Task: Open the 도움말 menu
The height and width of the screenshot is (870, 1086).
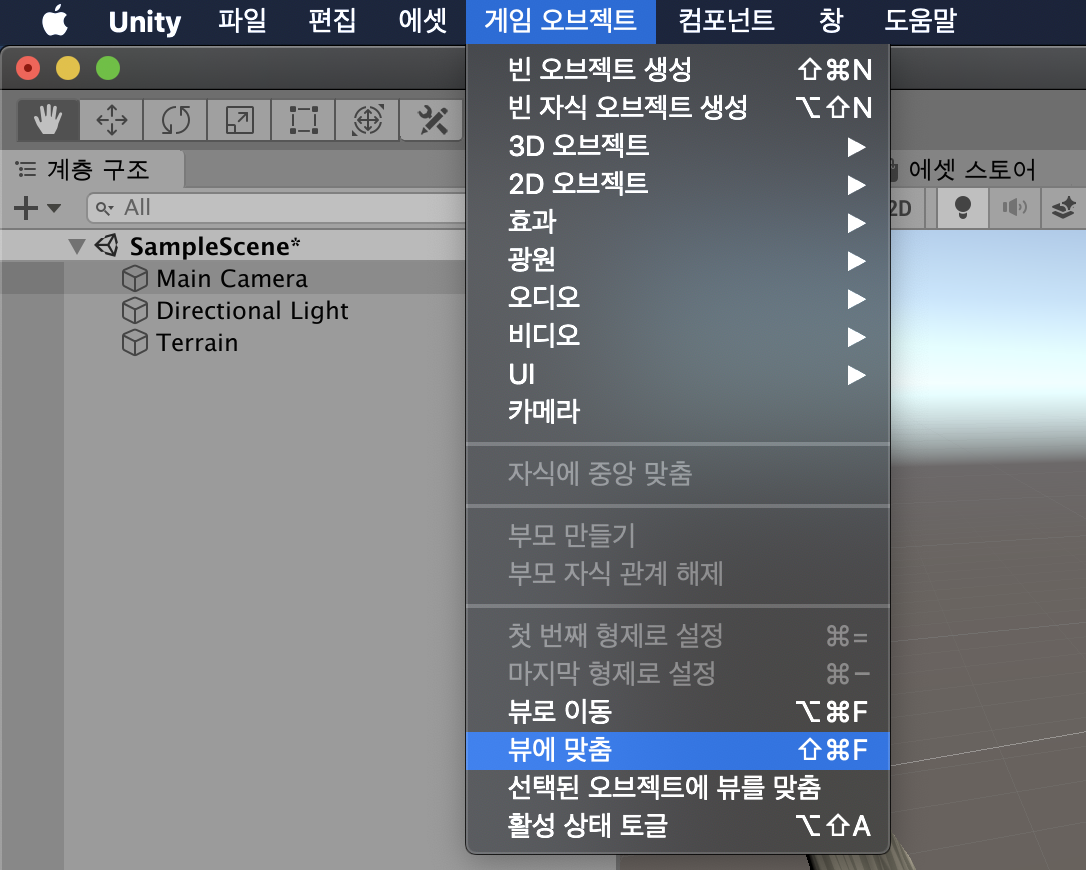Action: [x=920, y=21]
